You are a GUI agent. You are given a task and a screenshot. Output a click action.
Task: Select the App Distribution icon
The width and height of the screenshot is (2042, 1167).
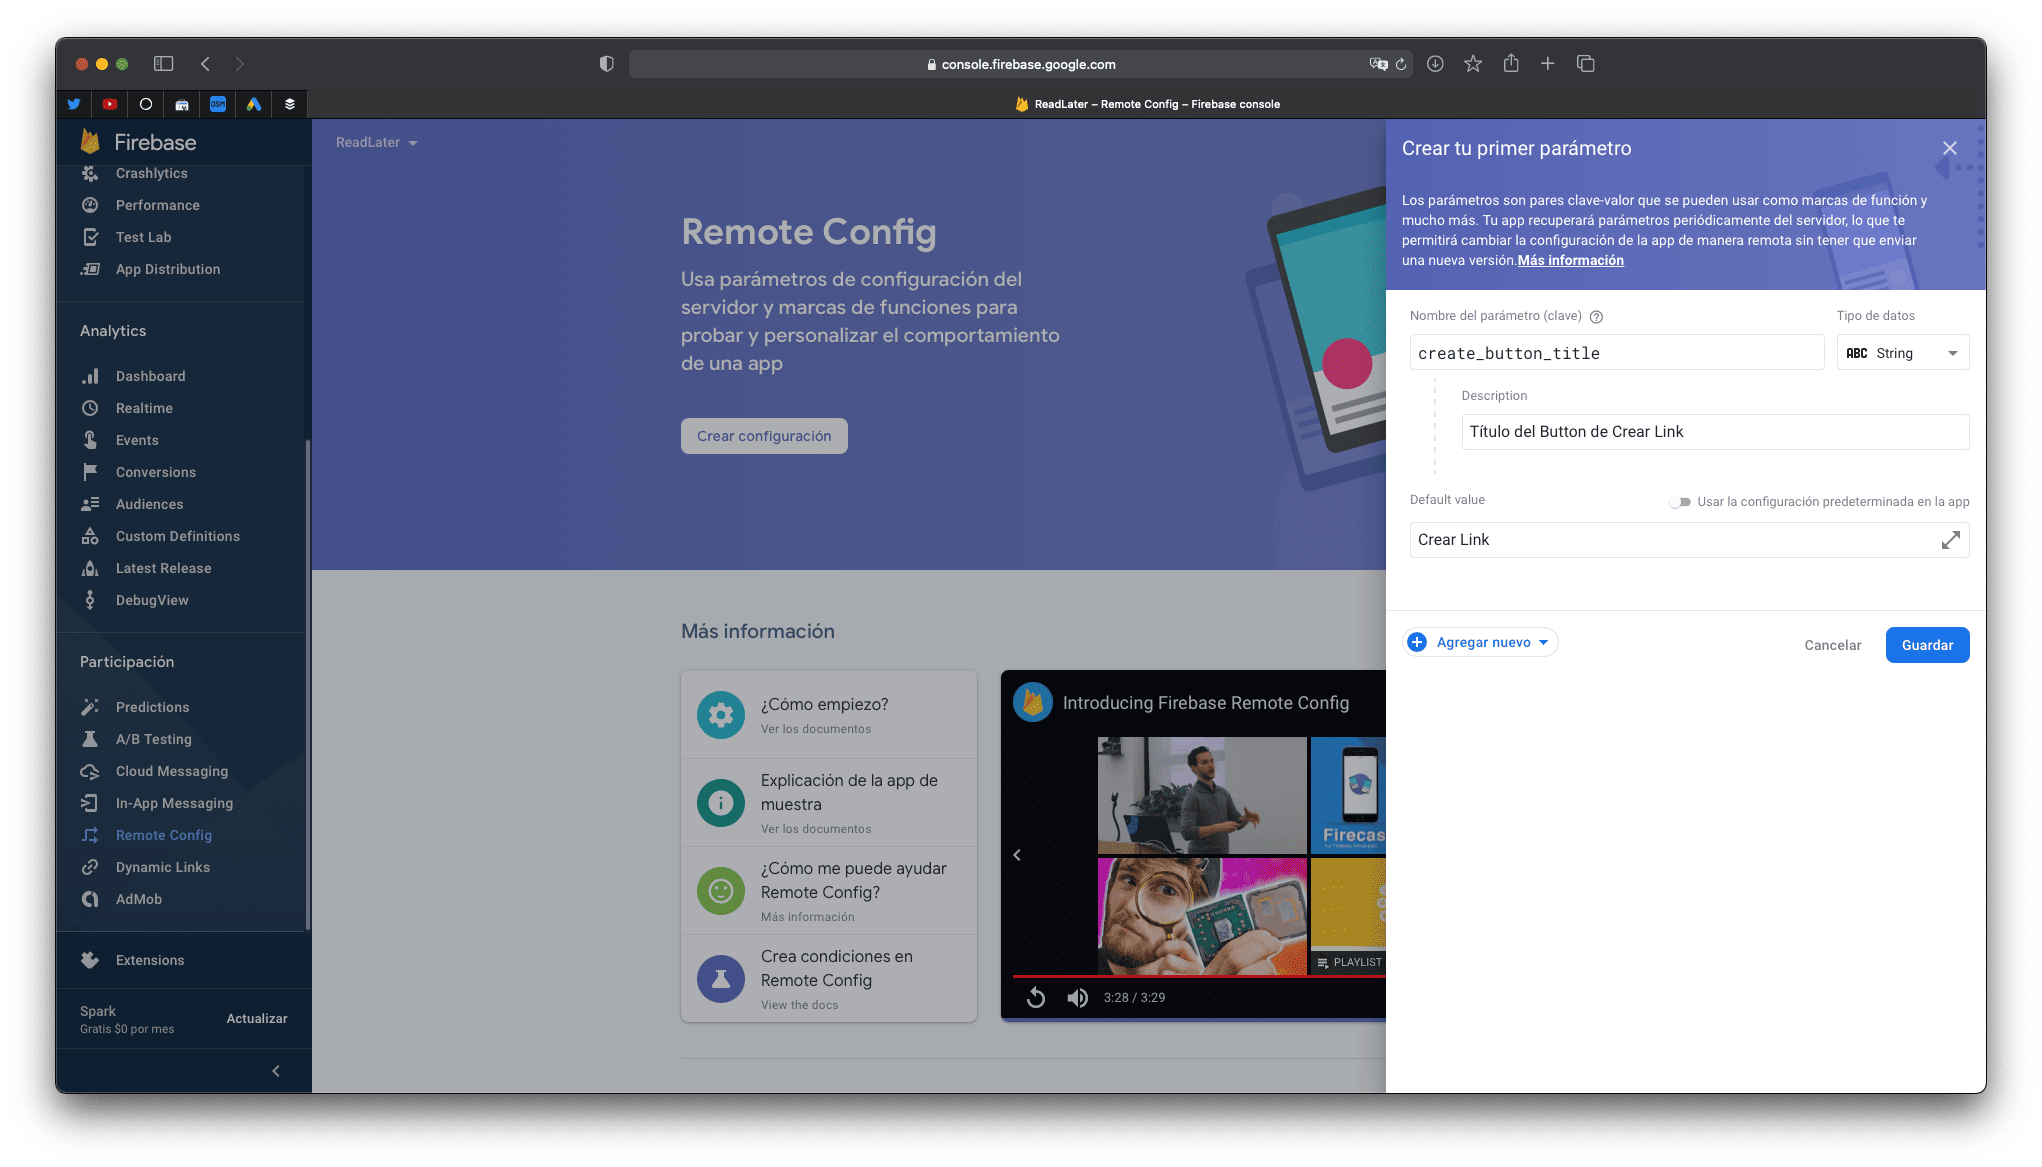pos(90,269)
